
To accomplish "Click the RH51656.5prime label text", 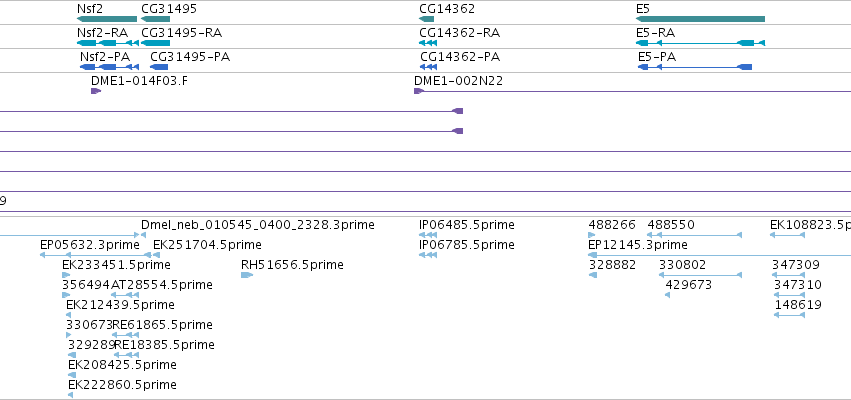I will click(292, 265).
